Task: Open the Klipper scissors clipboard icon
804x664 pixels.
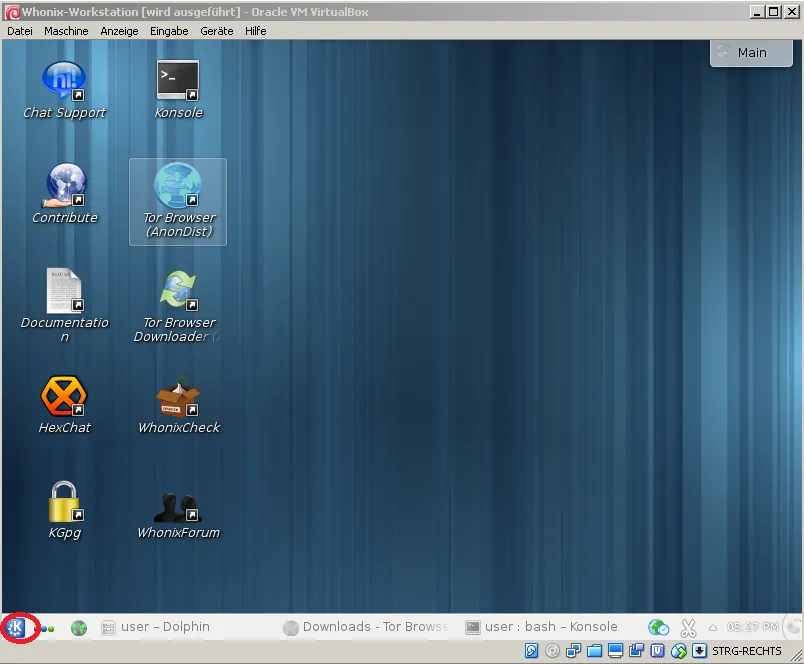Action: (688, 627)
